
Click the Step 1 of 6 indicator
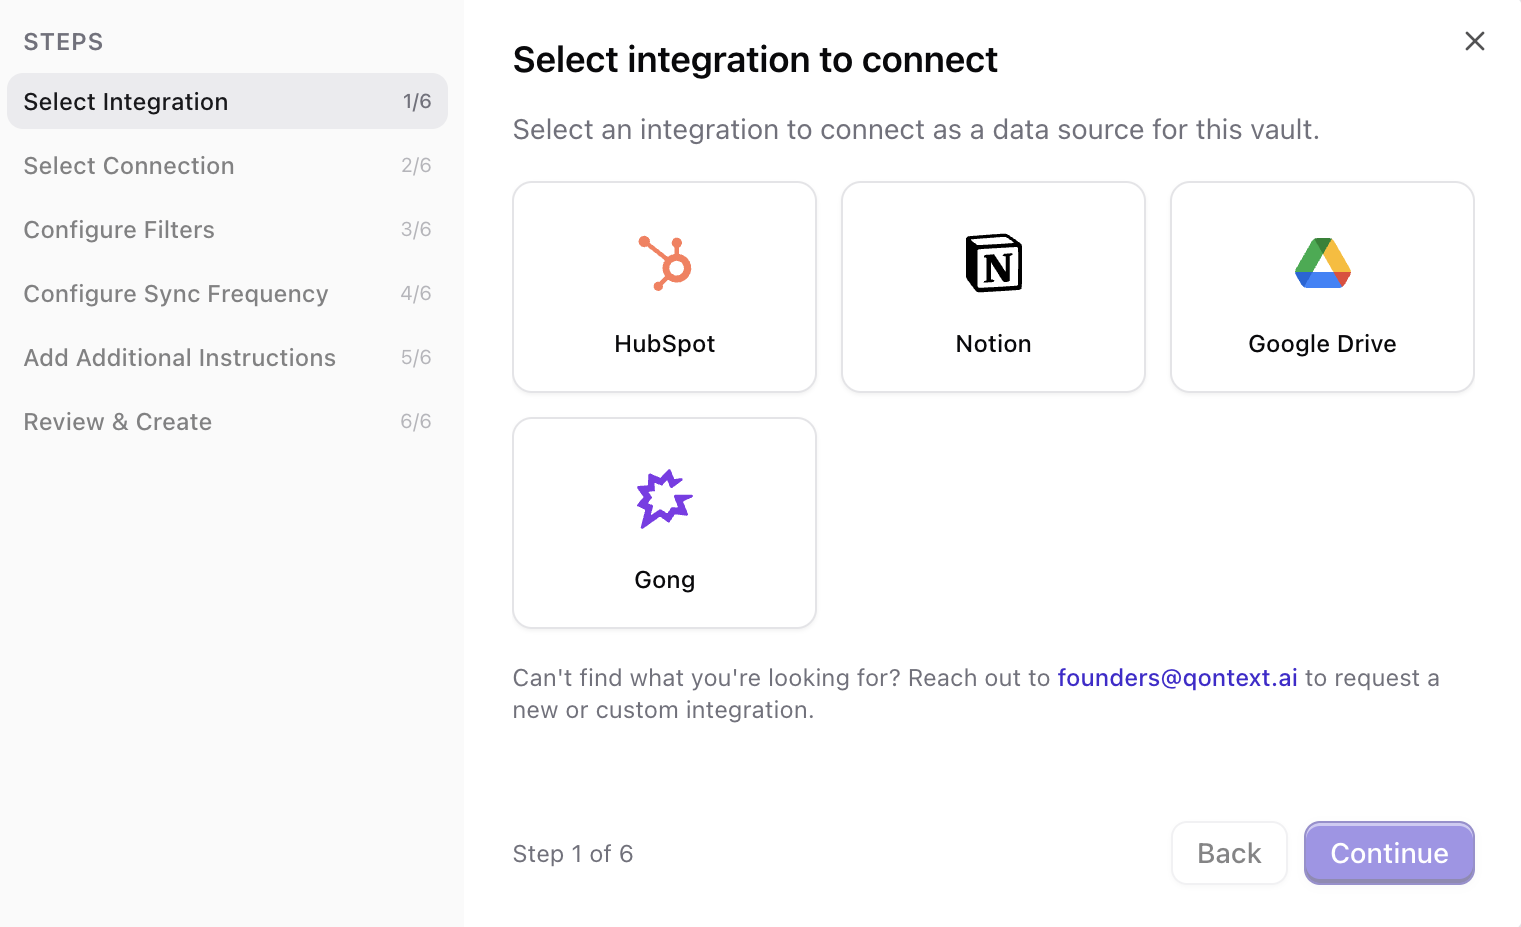(x=573, y=853)
